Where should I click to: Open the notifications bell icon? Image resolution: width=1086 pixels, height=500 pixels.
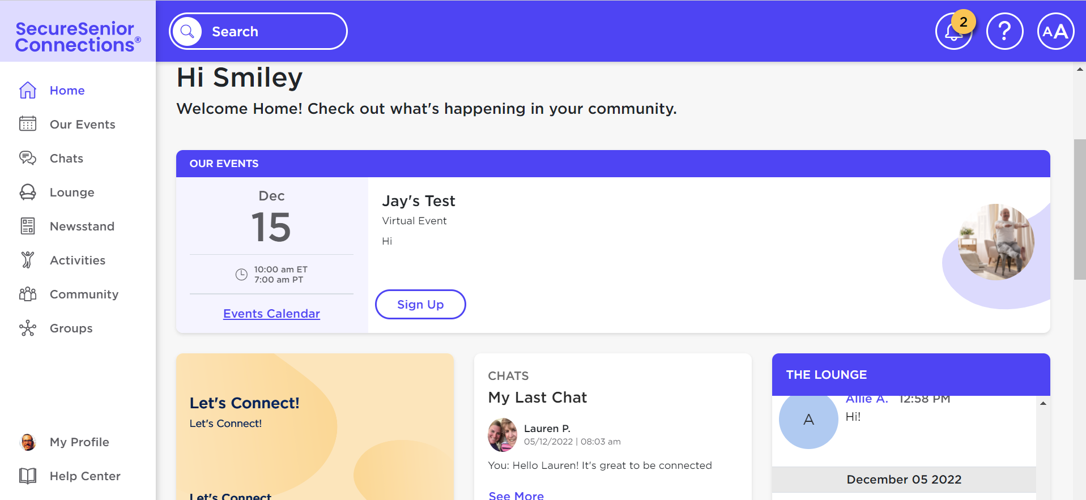tap(953, 32)
